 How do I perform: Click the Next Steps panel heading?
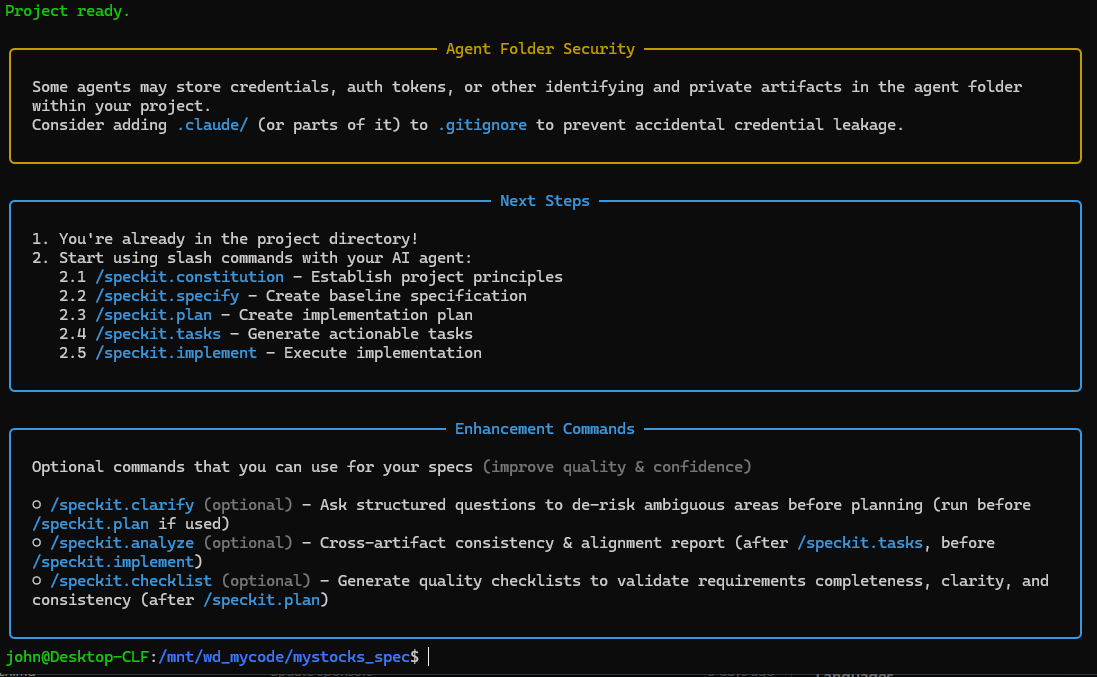545,201
